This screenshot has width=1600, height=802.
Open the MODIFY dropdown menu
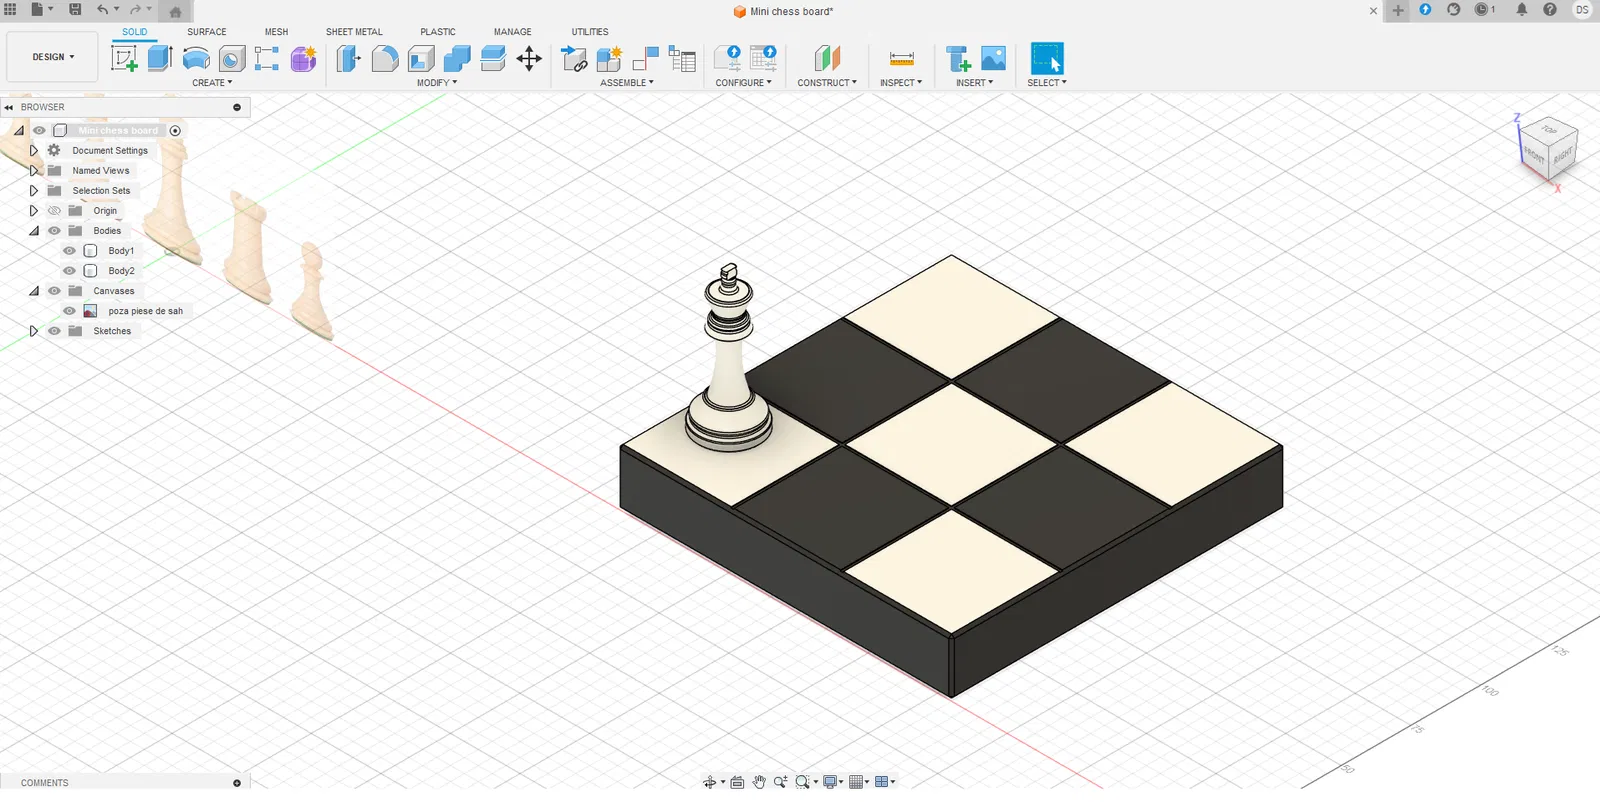(x=437, y=83)
